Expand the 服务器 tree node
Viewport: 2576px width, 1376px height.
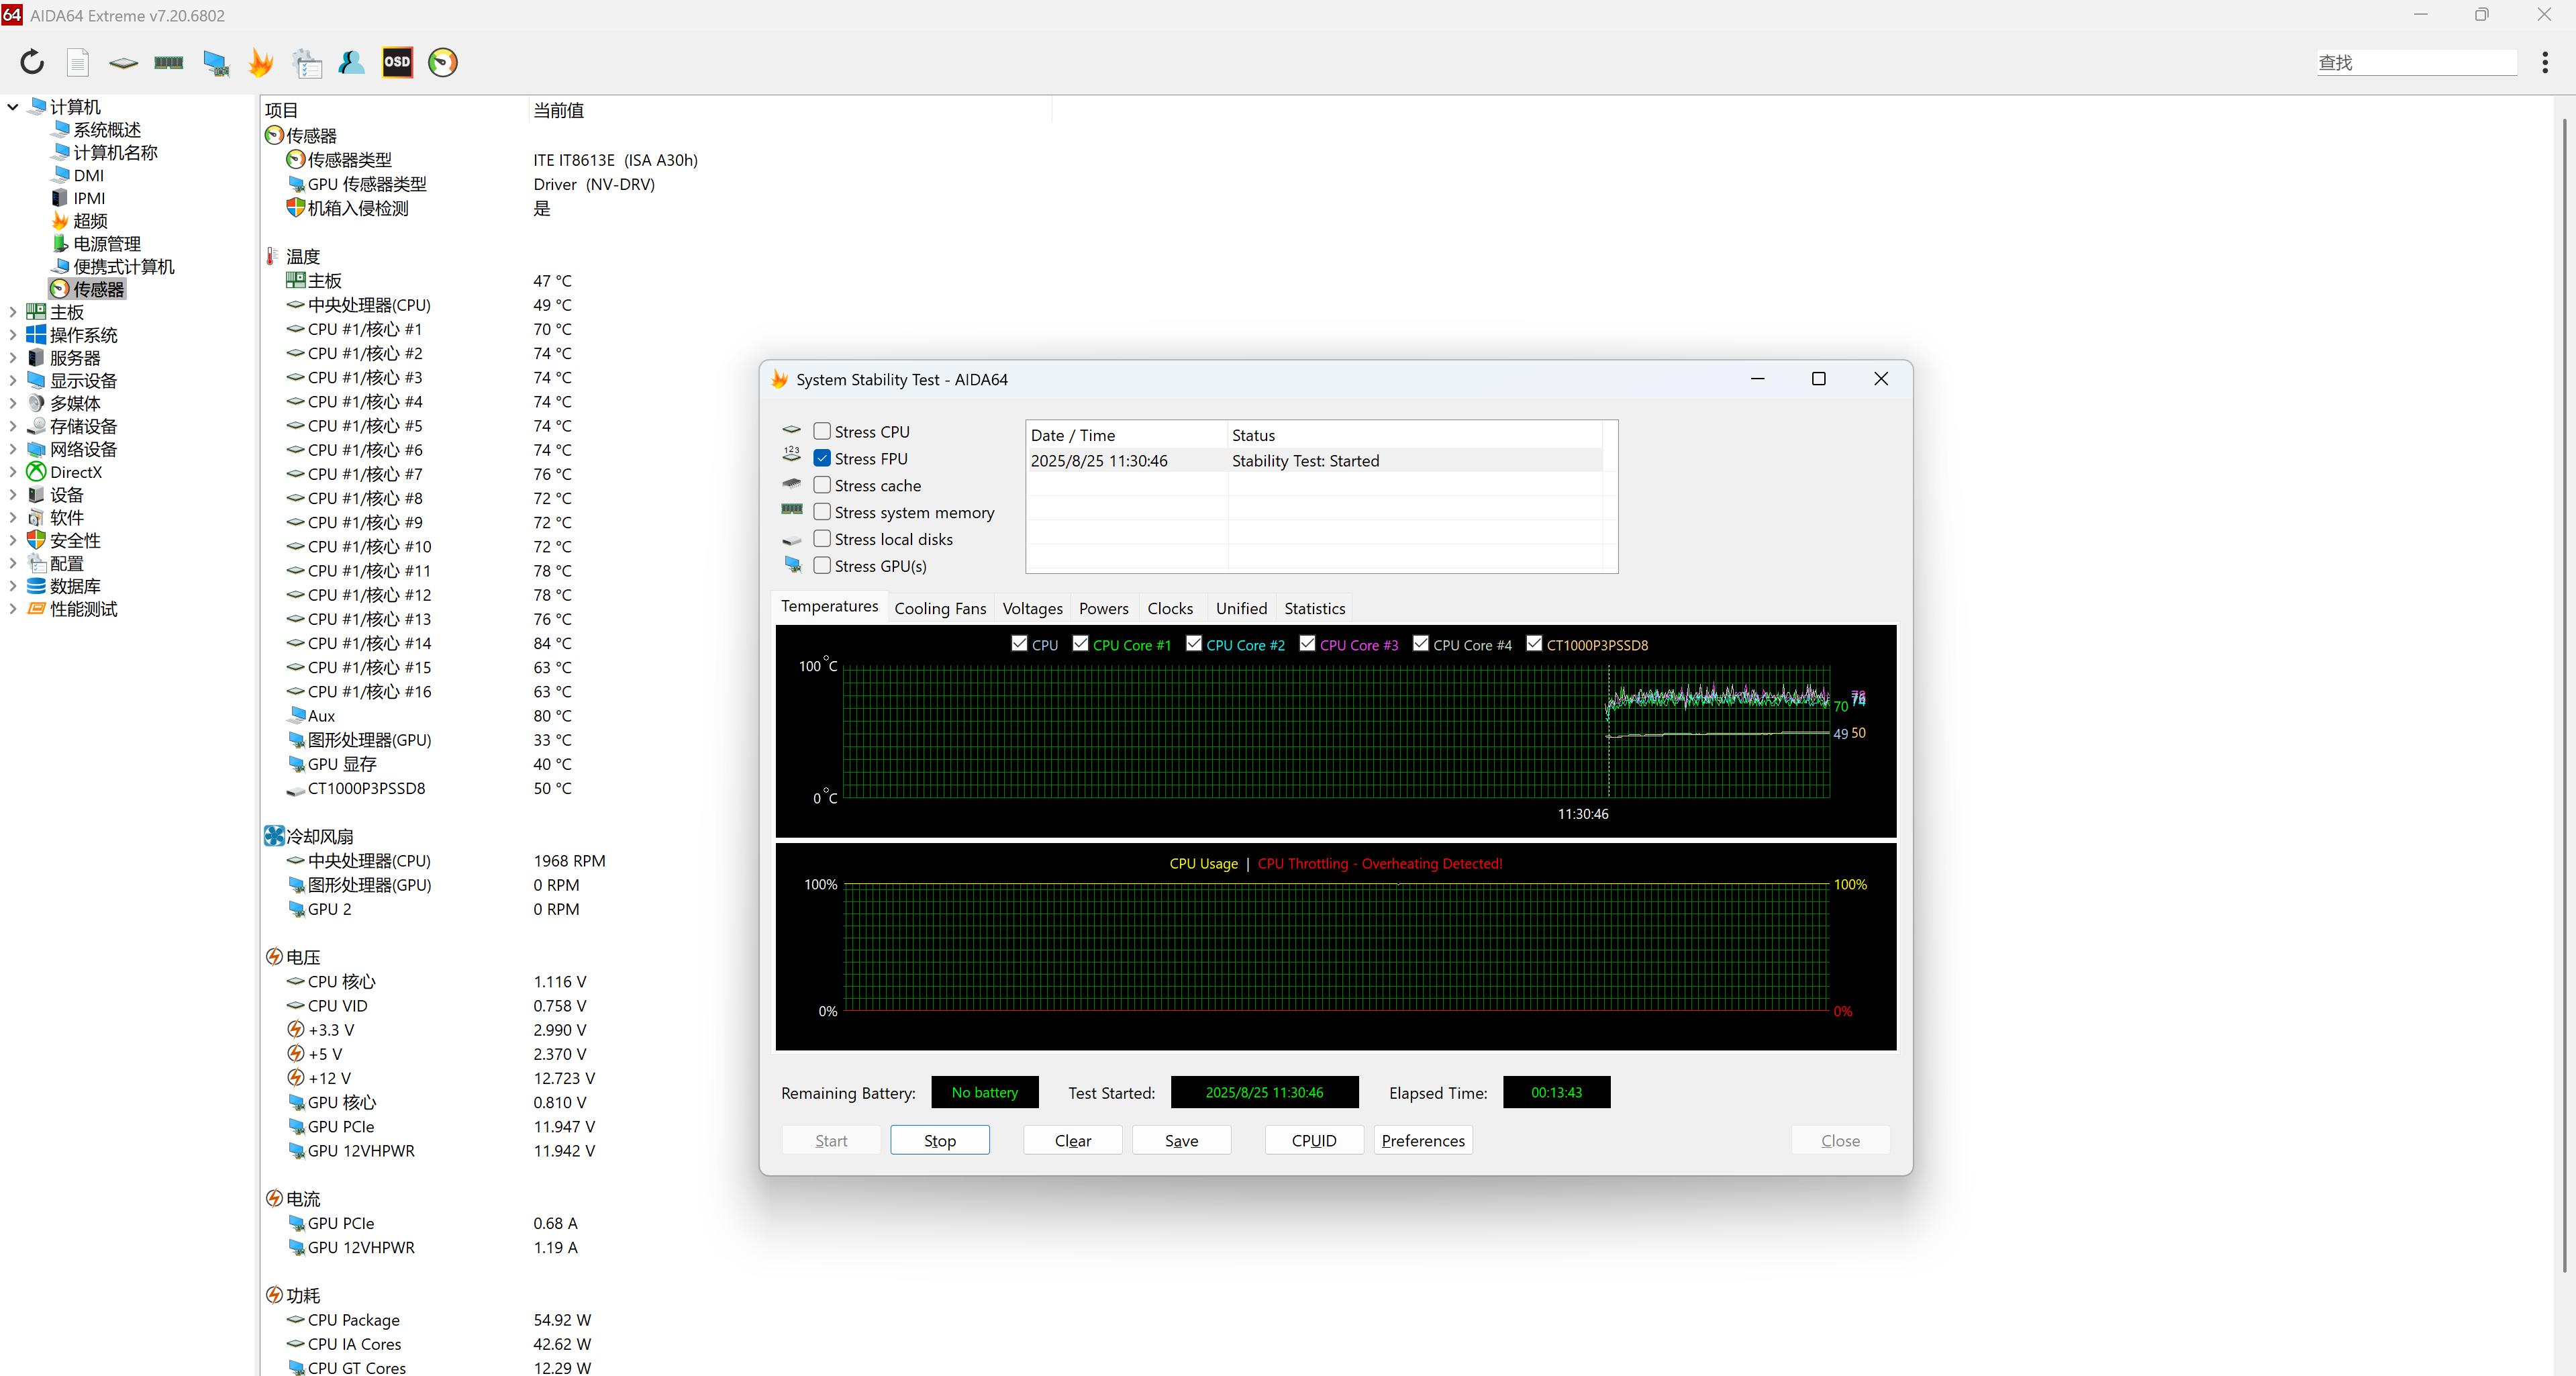point(13,358)
